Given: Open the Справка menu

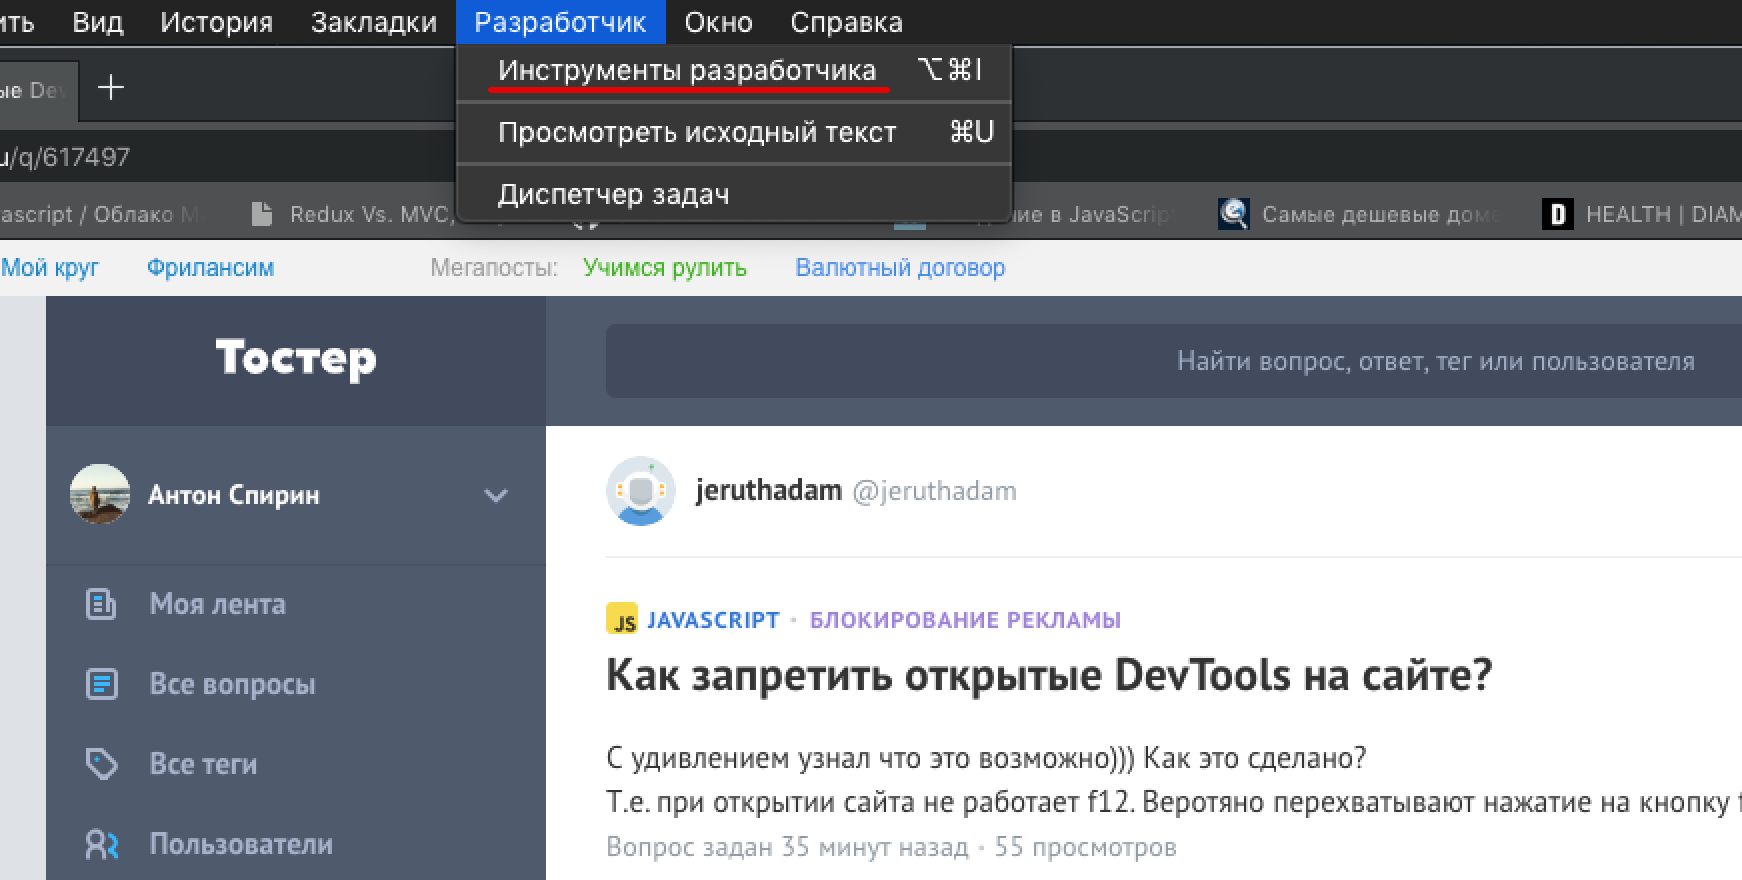Looking at the screenshot, I should (846, 22).
